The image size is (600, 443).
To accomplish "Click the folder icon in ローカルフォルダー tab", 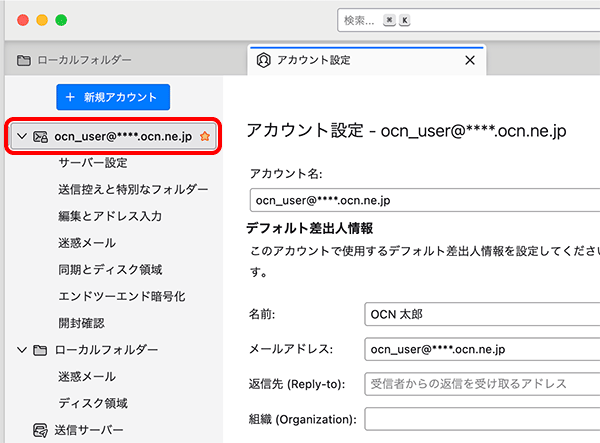I will pos(22,61).
